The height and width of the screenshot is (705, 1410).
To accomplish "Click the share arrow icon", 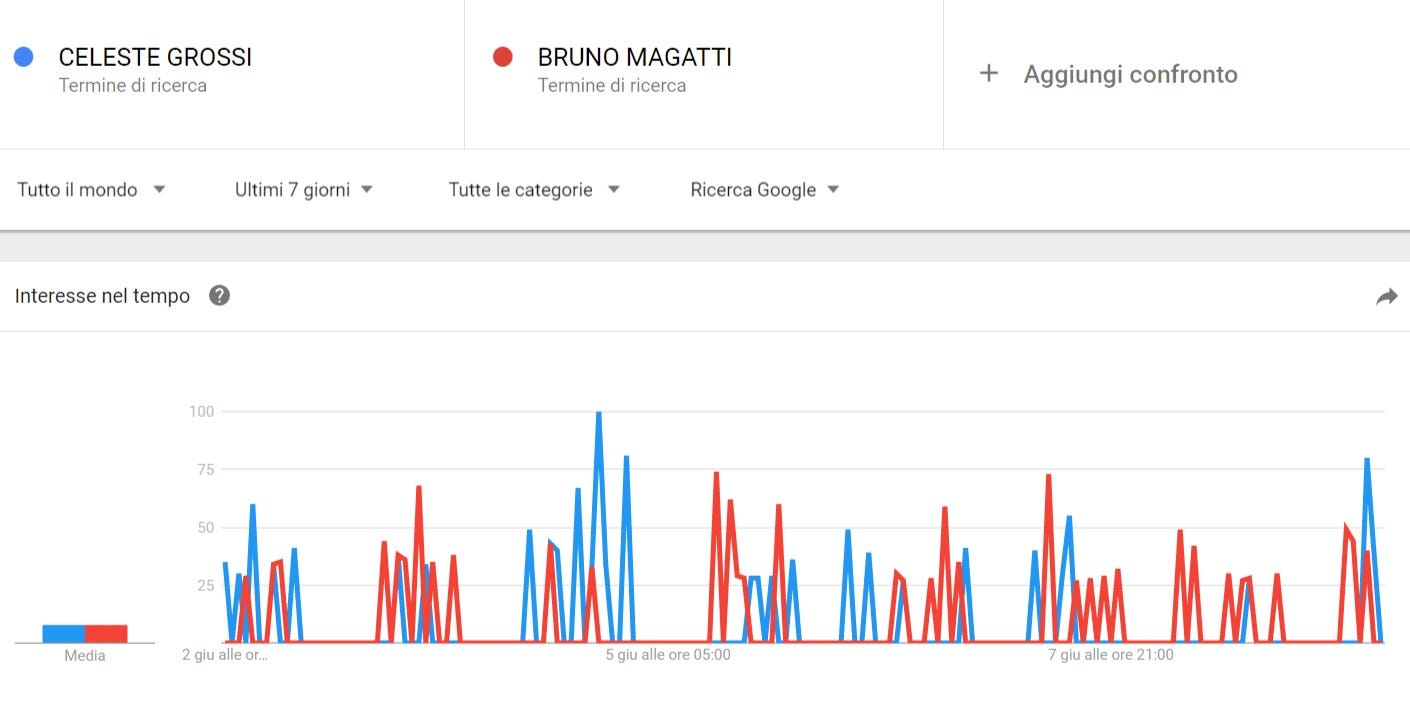I will (1386, 296).
